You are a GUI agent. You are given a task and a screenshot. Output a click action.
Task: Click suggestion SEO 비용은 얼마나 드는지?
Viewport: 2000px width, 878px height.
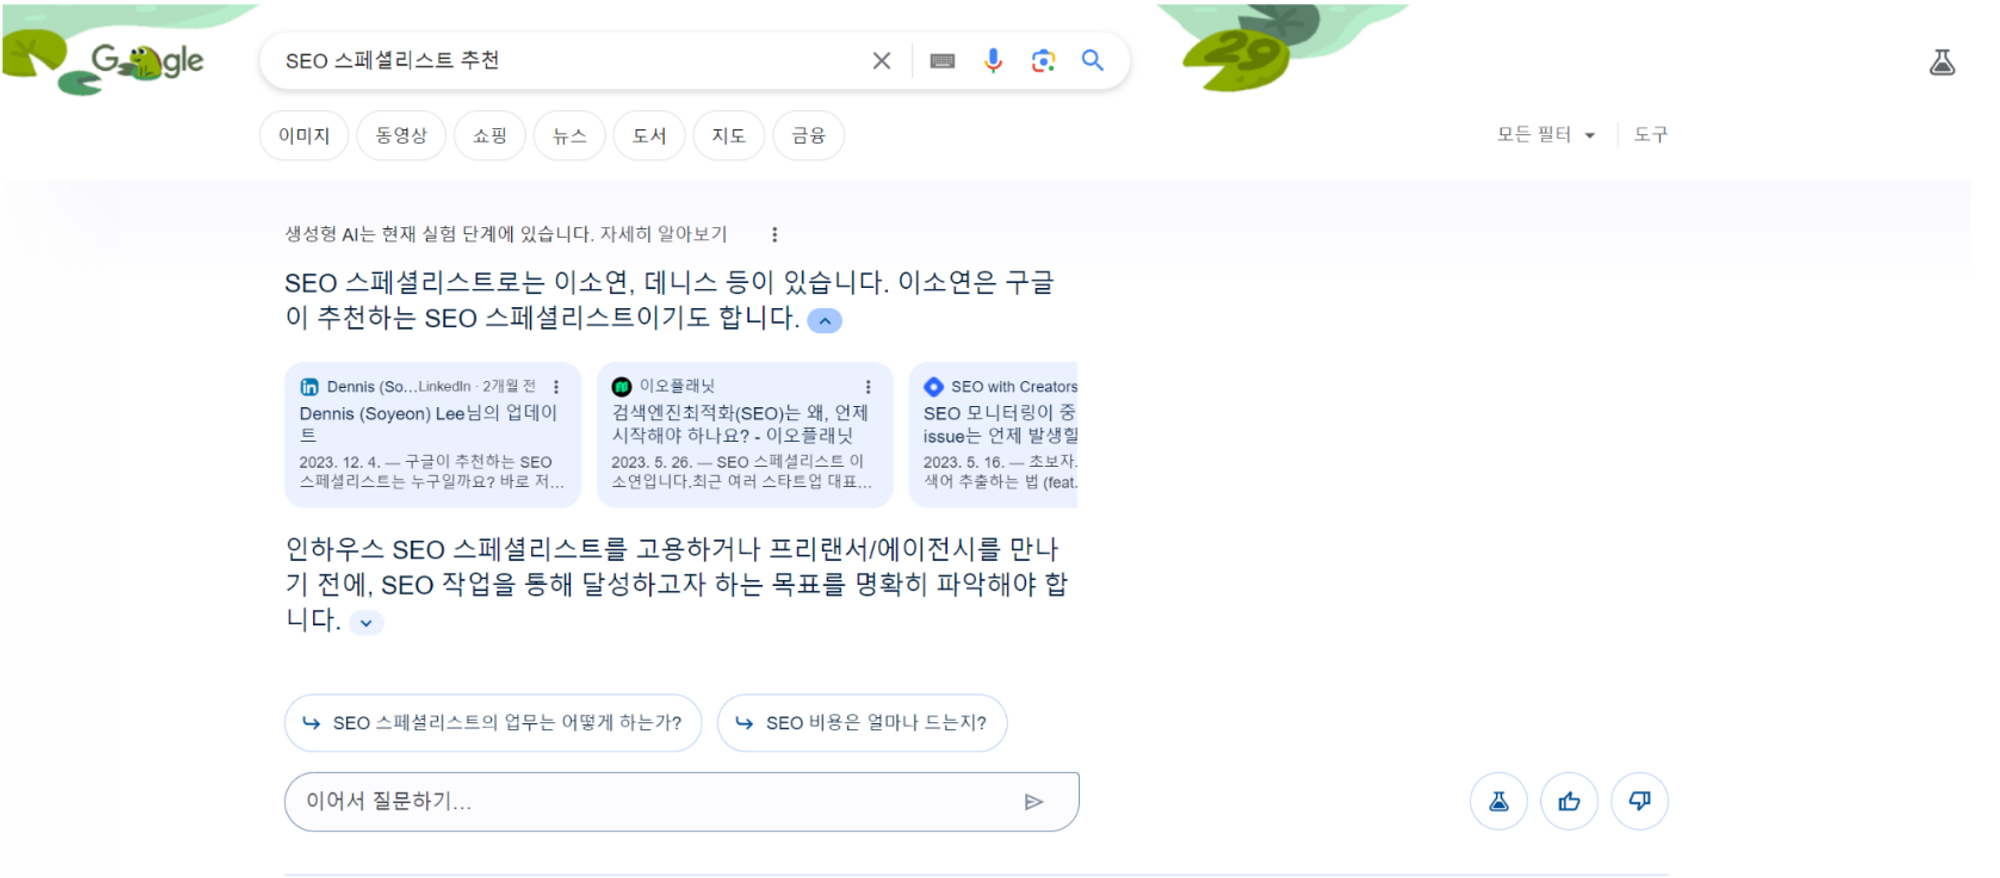click(x=862, y=723)
